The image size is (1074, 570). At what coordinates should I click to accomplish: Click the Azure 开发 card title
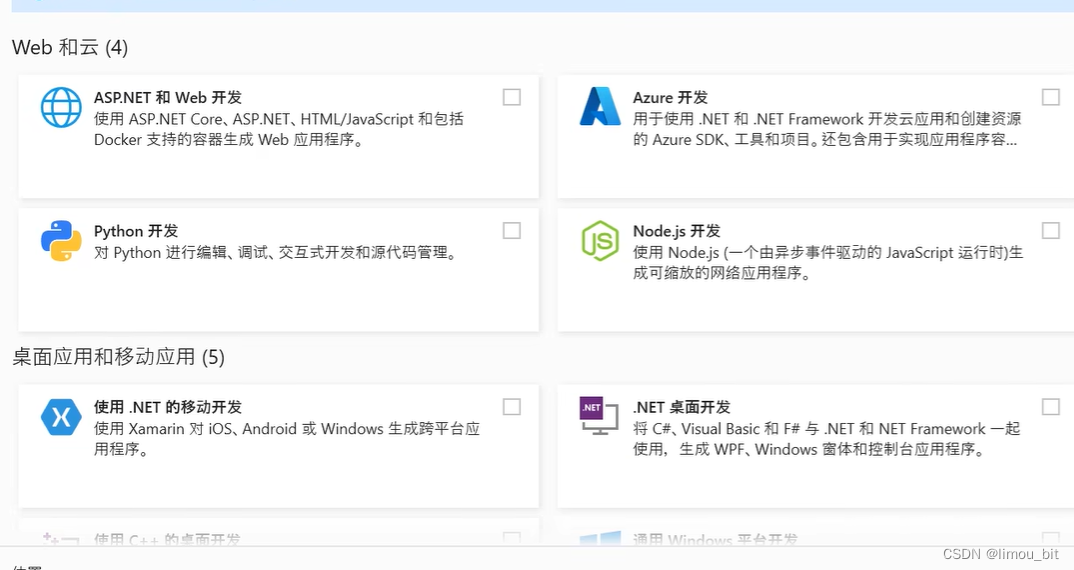[670, 98]
